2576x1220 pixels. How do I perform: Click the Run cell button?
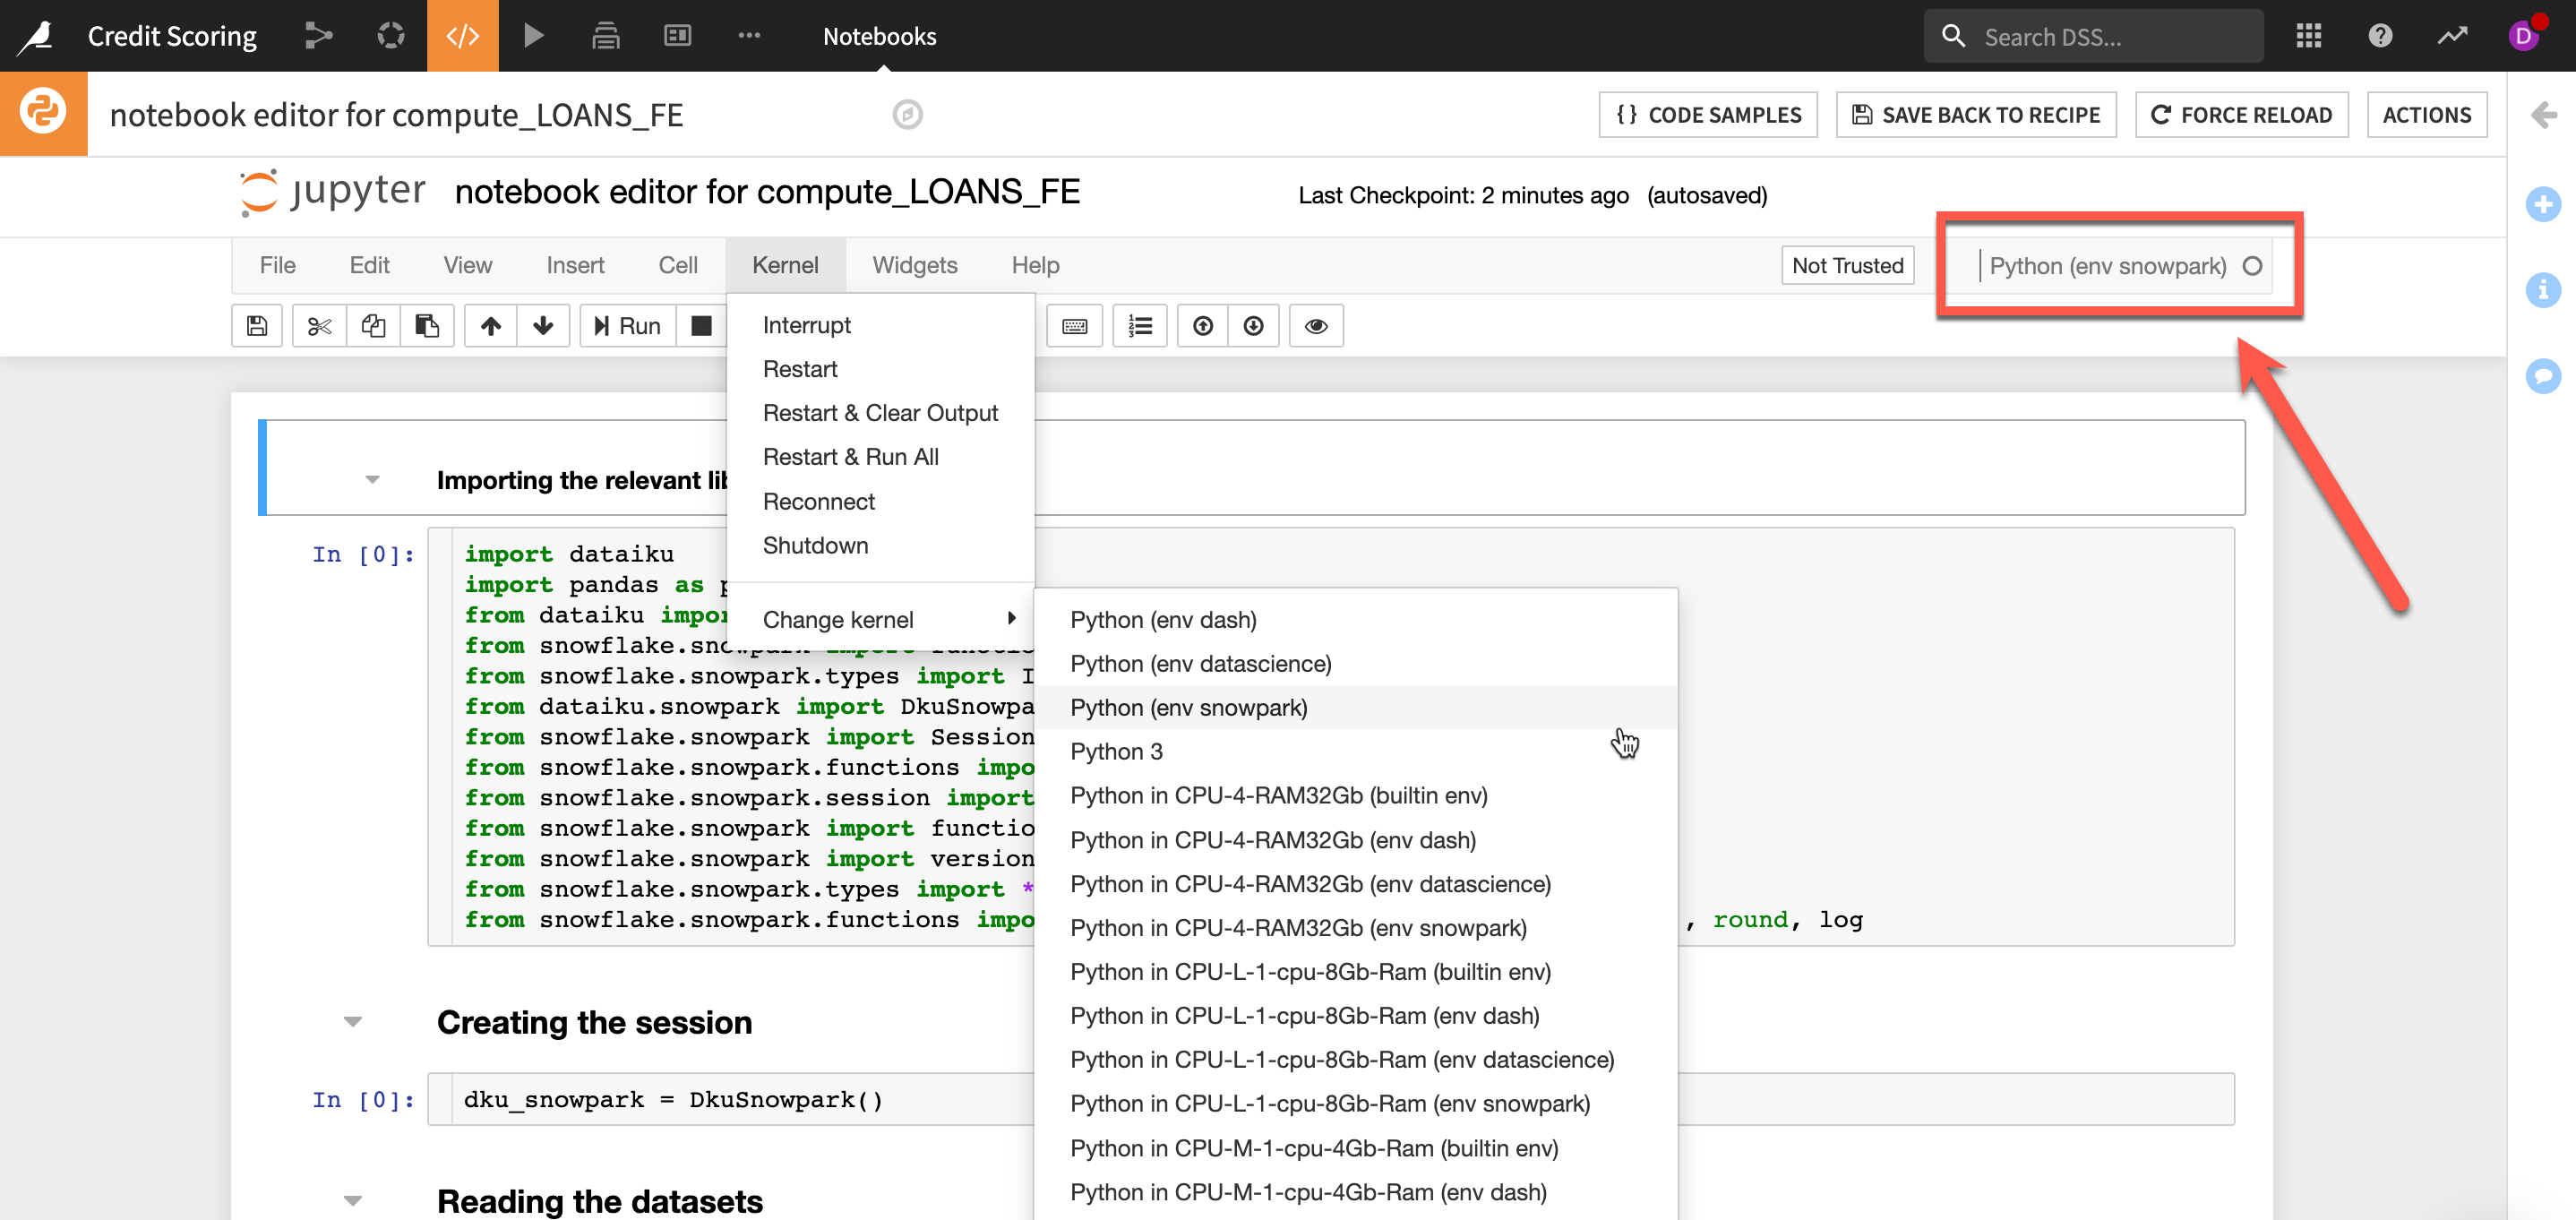627,326
